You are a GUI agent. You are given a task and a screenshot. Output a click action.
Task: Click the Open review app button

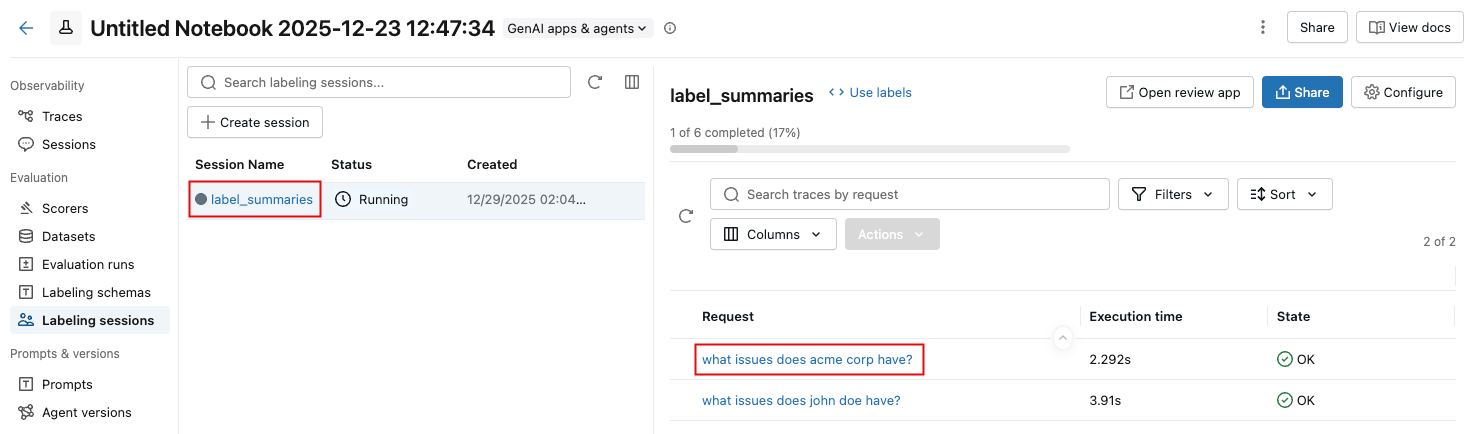pos(1180,92)
